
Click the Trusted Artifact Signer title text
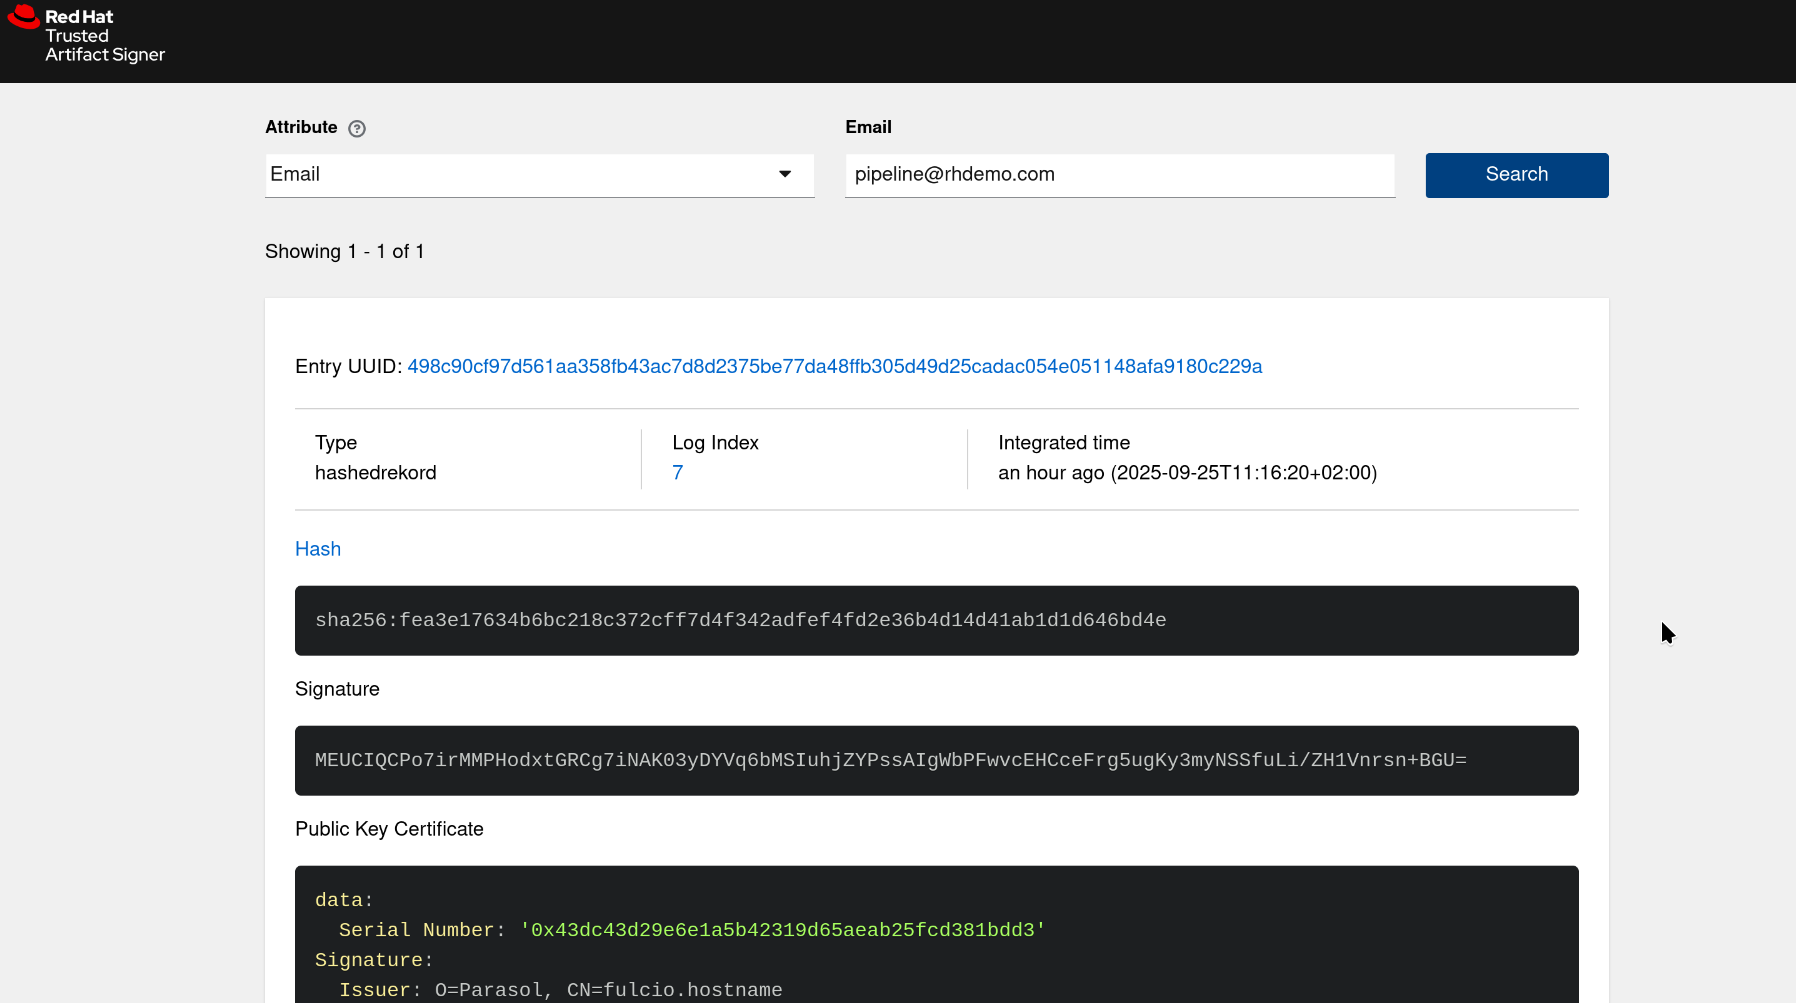(104, 45)
